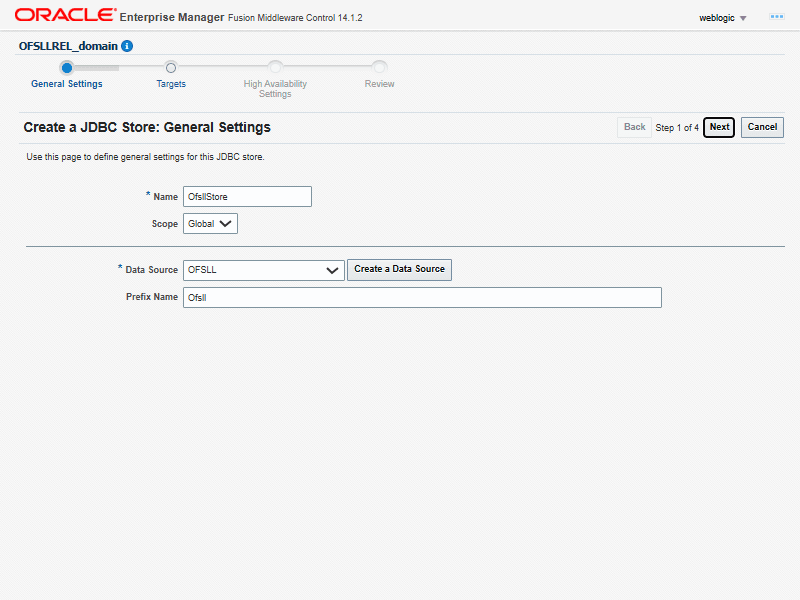Click the Data Source field label
This screenshot has width=800, height=600.
click(x=152, y=270)
